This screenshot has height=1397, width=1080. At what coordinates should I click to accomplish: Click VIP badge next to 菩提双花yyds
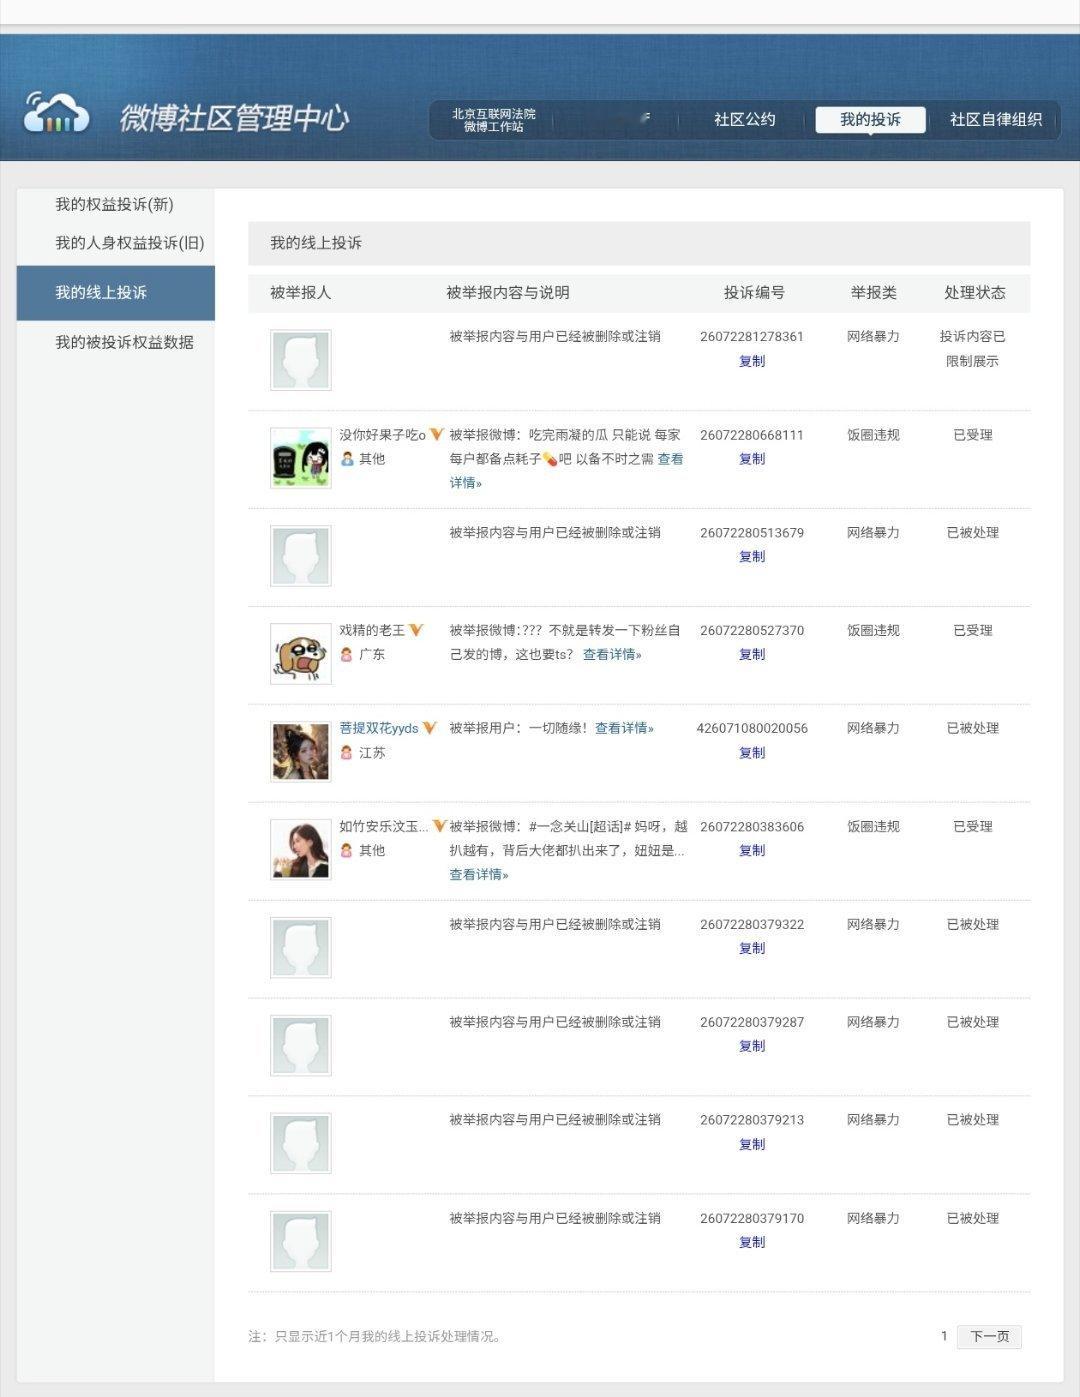point(430,728)
